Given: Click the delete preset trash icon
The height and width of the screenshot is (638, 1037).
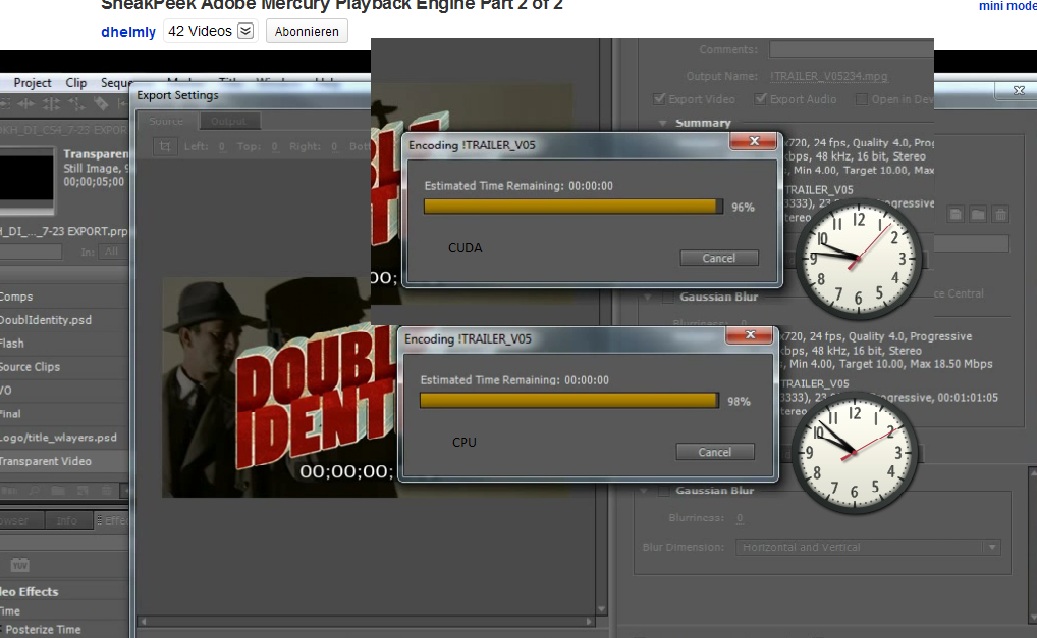Looking at the screenshot, I should click(x=1000, y=214).
